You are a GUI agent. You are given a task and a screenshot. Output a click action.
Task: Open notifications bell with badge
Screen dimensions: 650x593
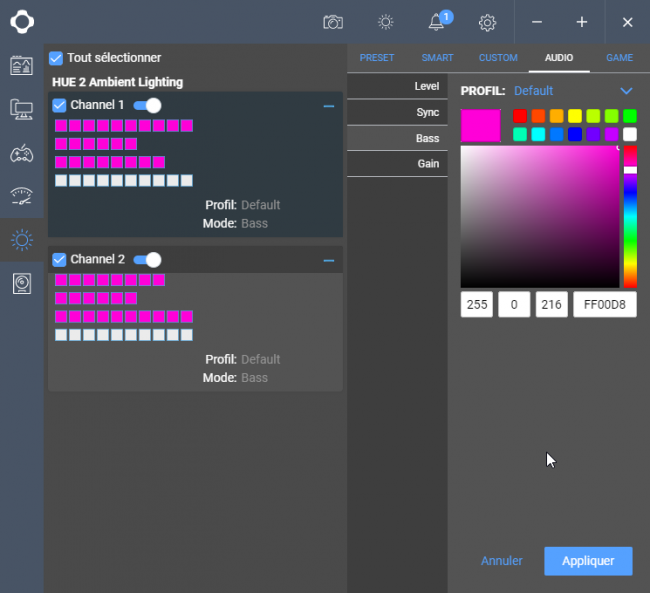(439, 21)
